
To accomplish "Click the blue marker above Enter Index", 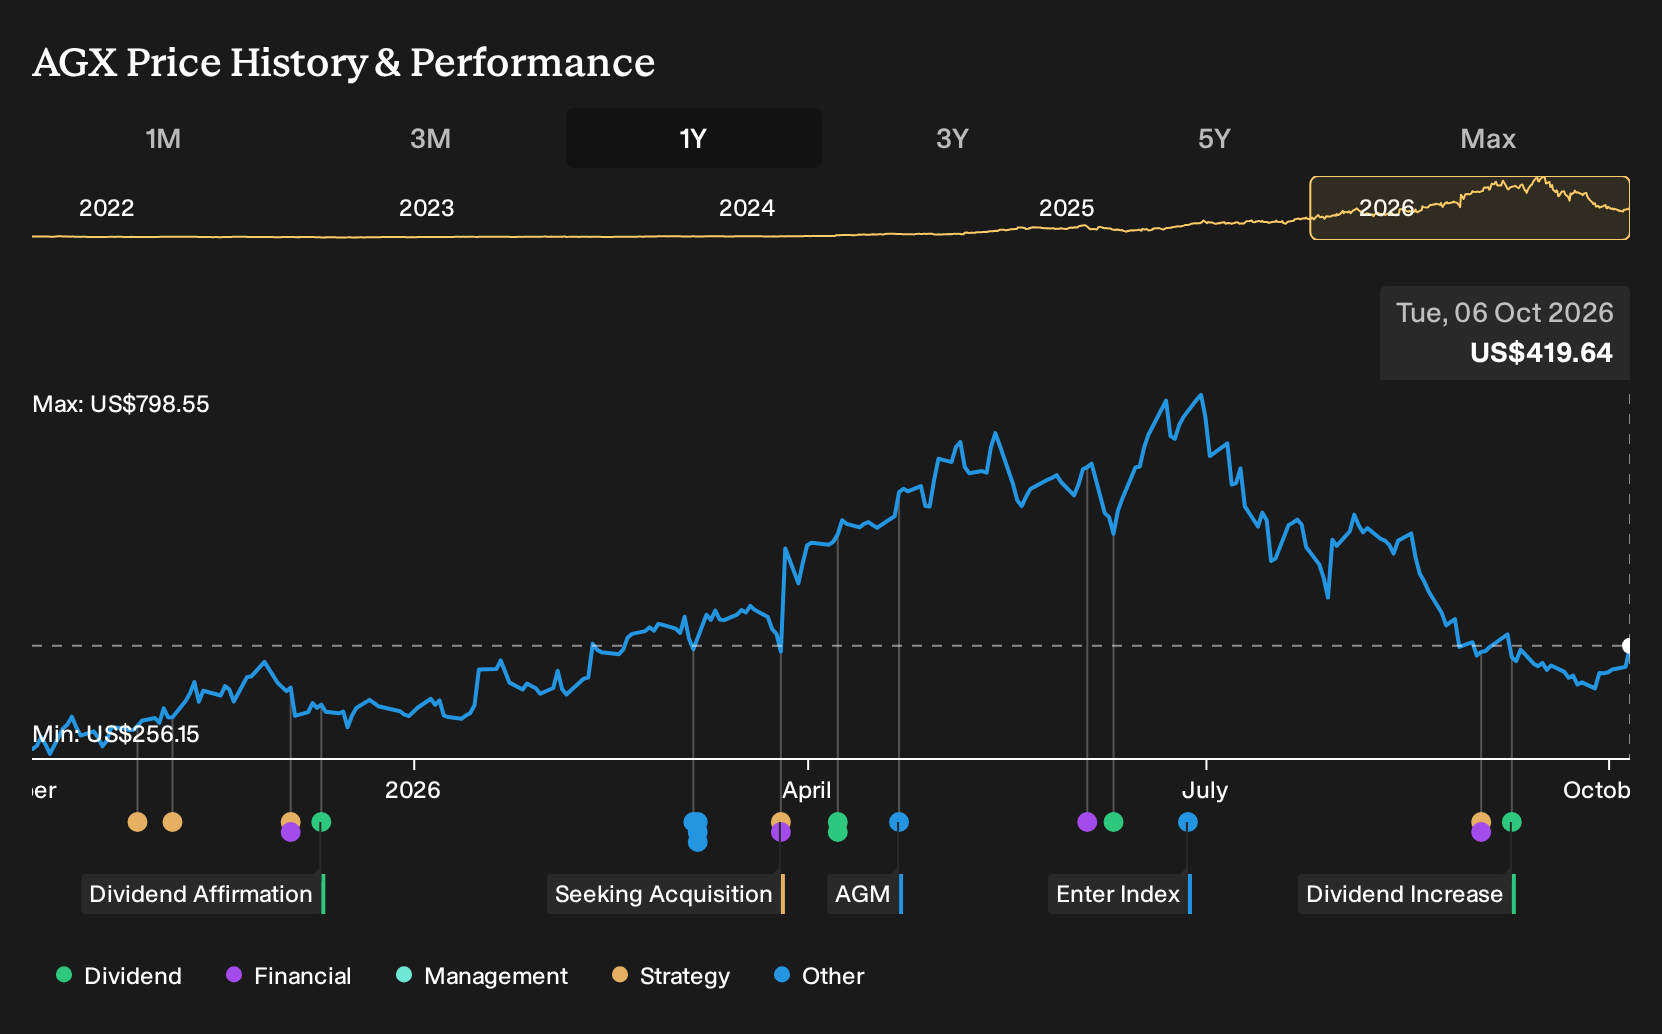I will click(x=1188, y=822).
